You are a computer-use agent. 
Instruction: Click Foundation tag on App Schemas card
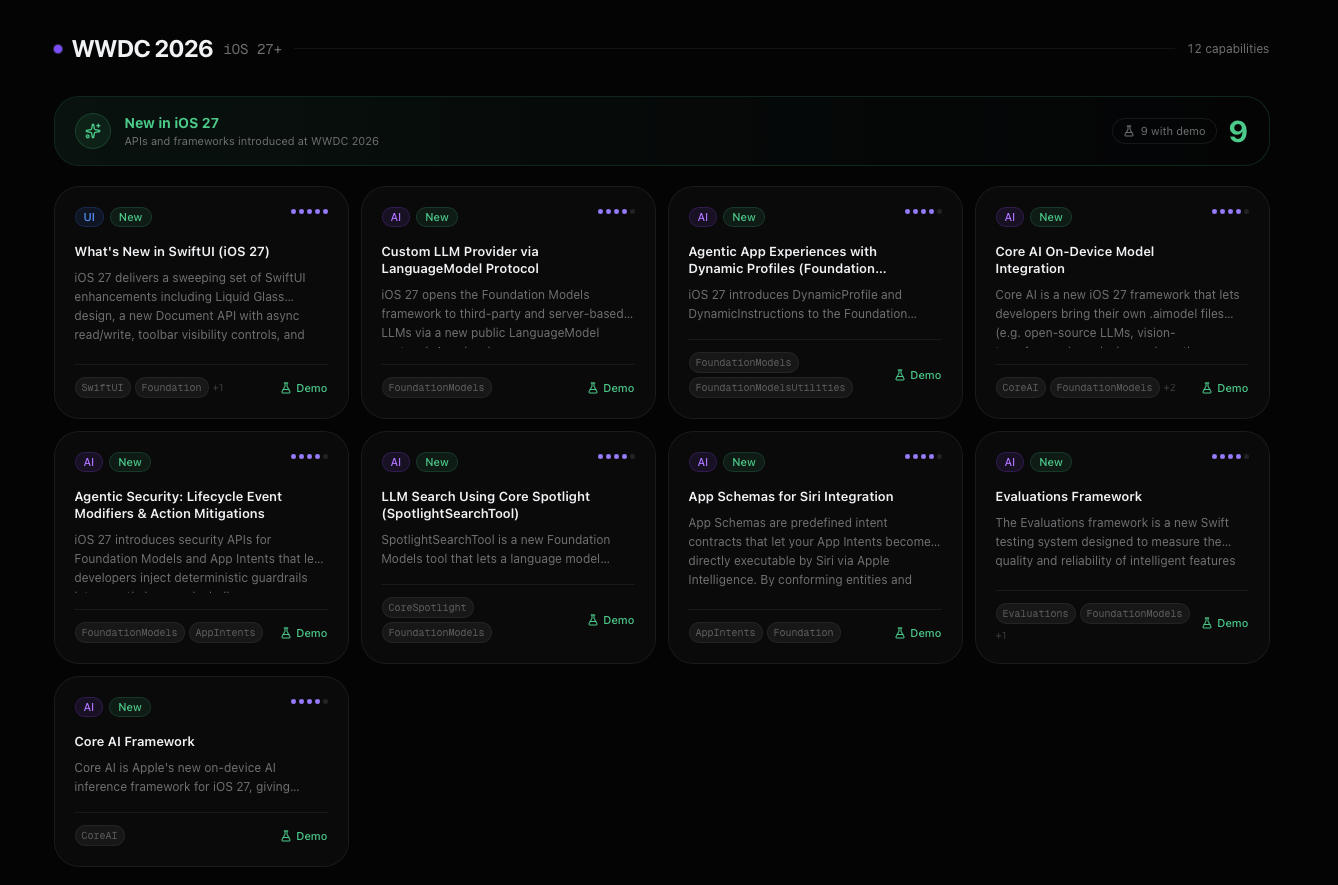[804, 633]
